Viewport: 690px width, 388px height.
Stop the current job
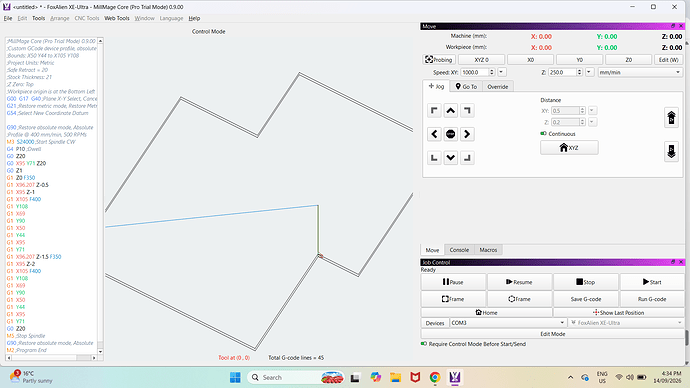point(586,282)
